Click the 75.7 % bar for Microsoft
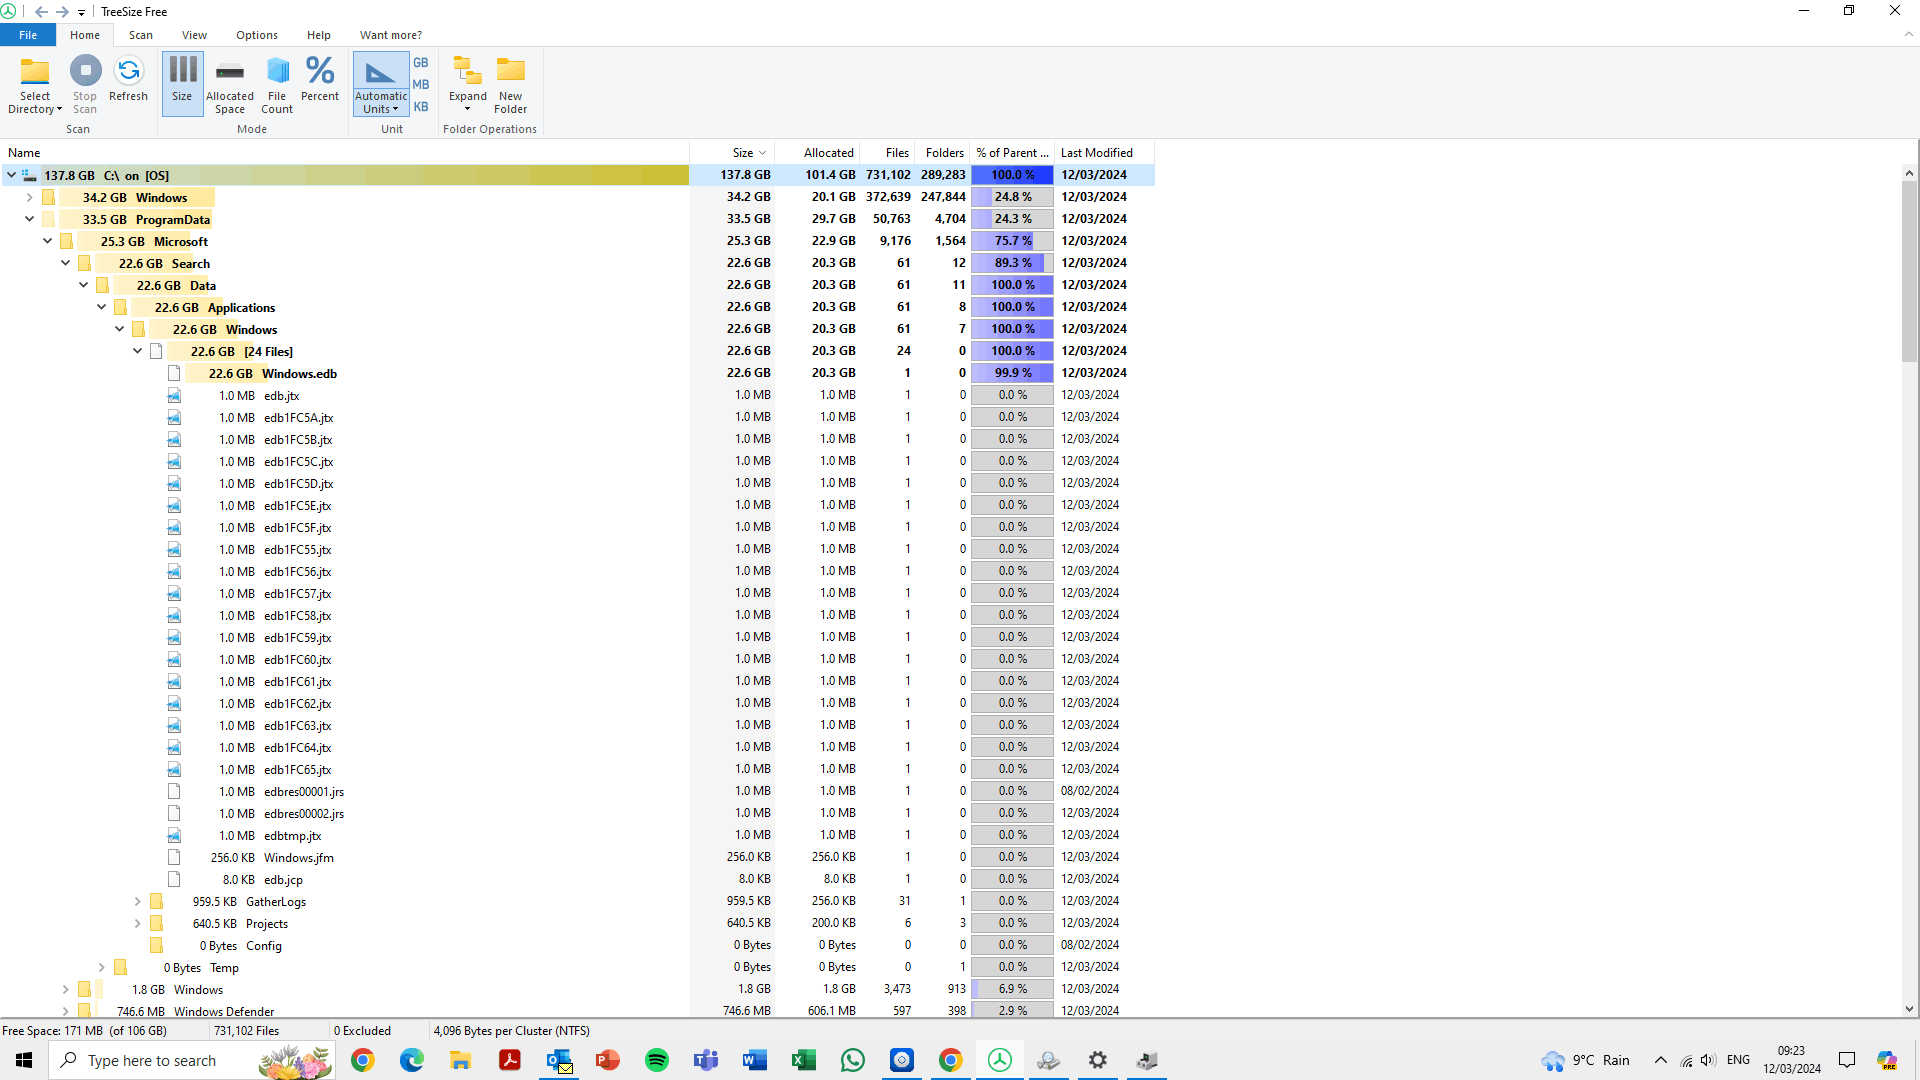Image resolution: width=1920 pixels, height=1080 pixels. pyautogui.click(x=1012, y=241)
